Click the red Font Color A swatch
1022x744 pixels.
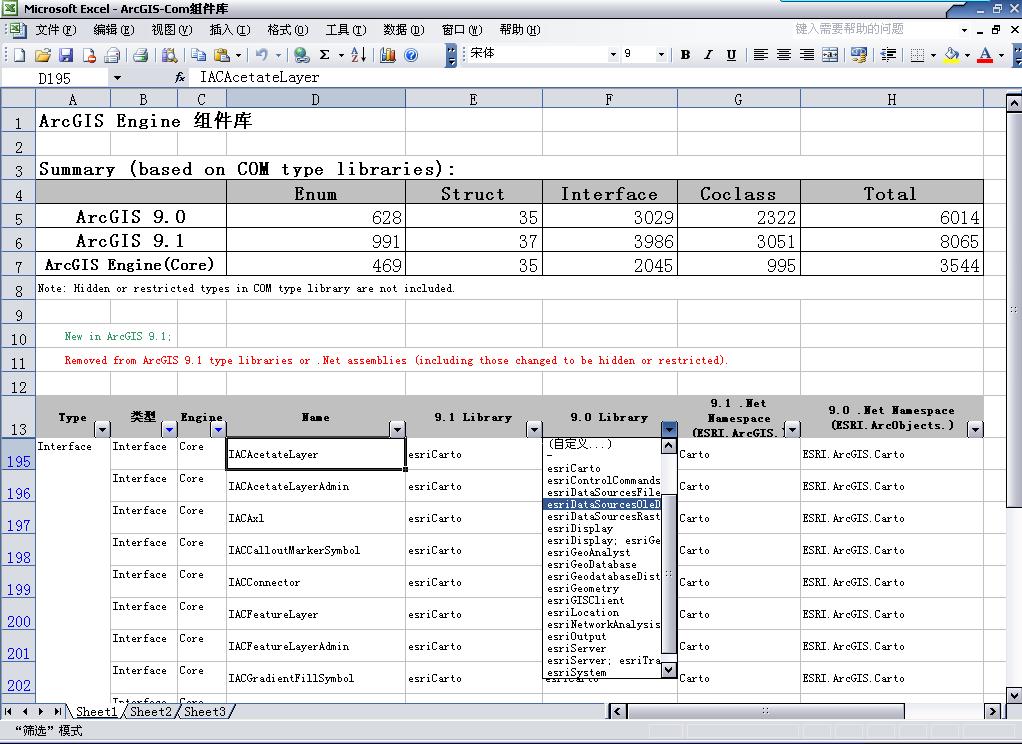click(x=986, y=55)
